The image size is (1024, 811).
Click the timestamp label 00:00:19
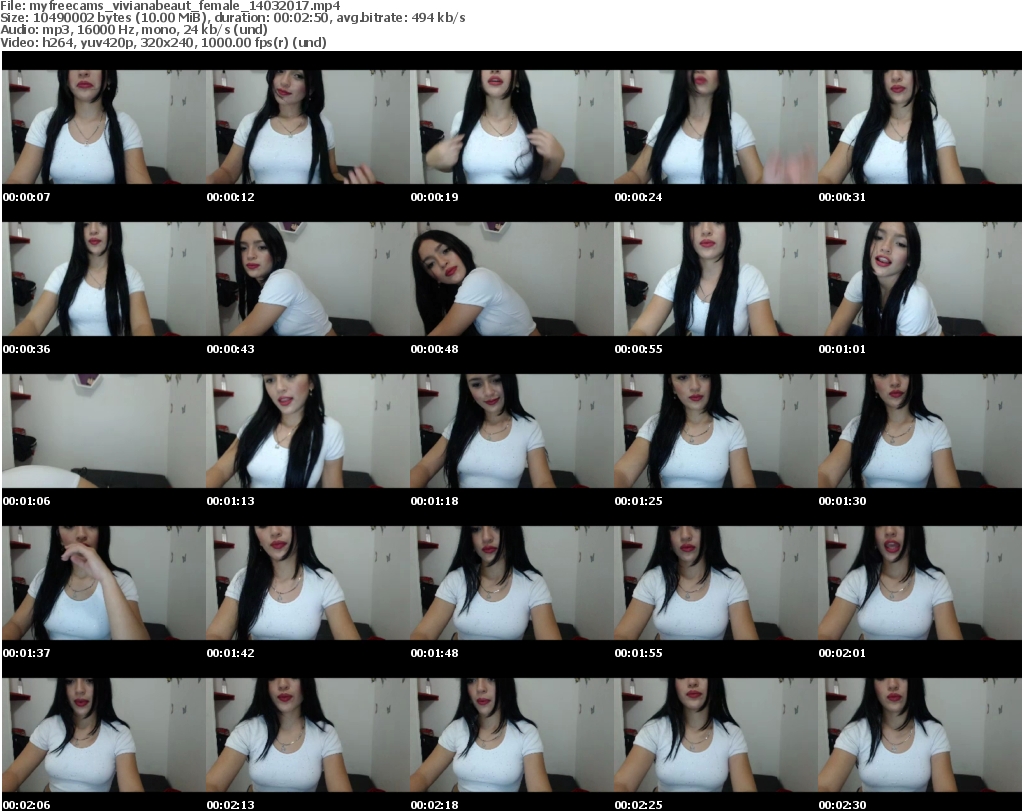434,197
